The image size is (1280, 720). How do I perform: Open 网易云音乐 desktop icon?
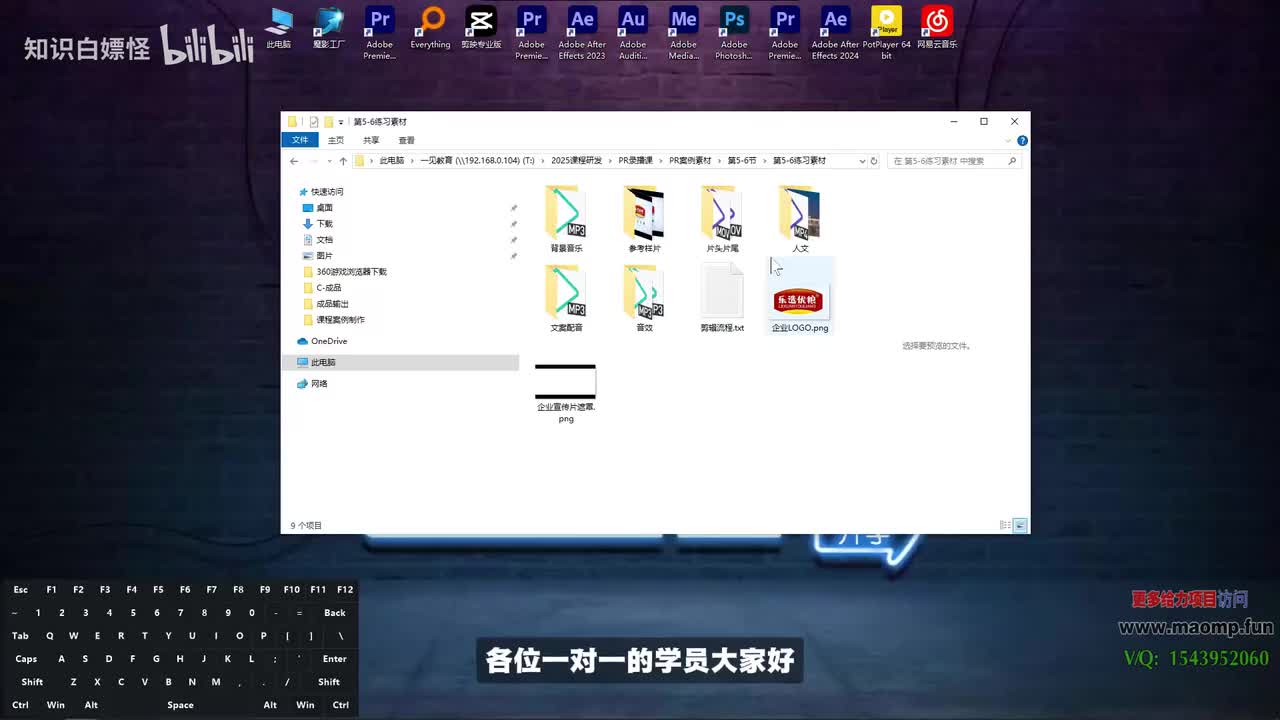[x=937, y=27]
